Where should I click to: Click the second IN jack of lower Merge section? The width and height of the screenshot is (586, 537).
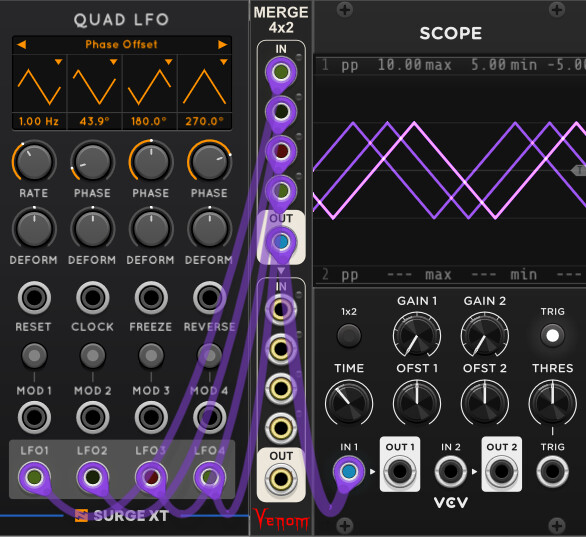click(281, 349)
